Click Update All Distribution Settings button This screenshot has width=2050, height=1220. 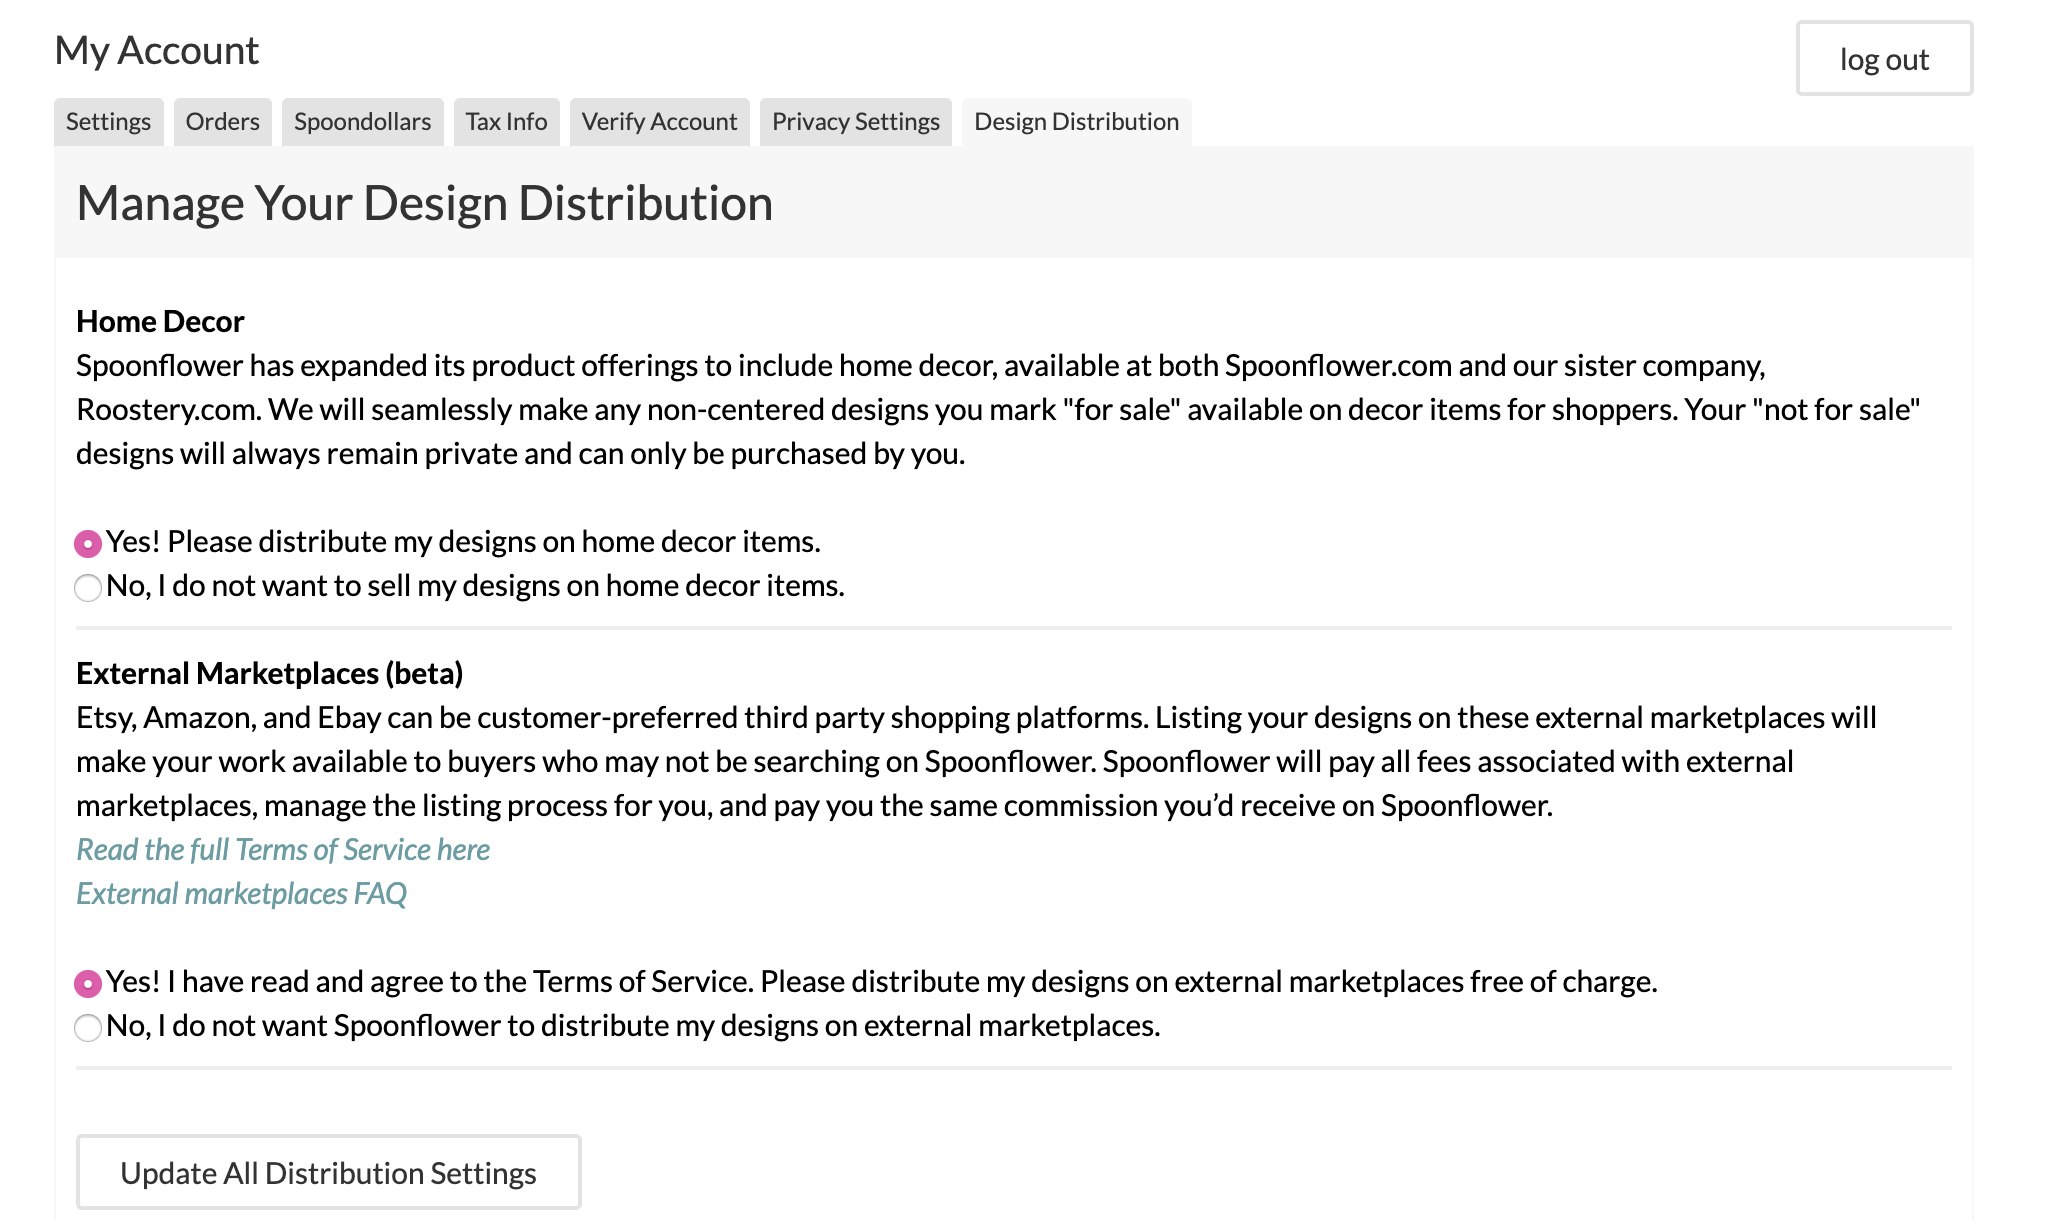point(328,1173)
